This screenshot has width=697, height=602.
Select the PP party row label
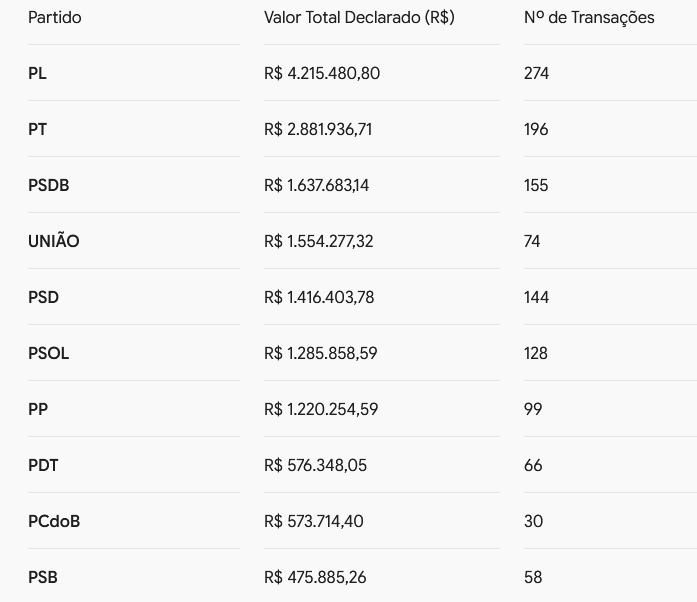(x=38, y=409)
